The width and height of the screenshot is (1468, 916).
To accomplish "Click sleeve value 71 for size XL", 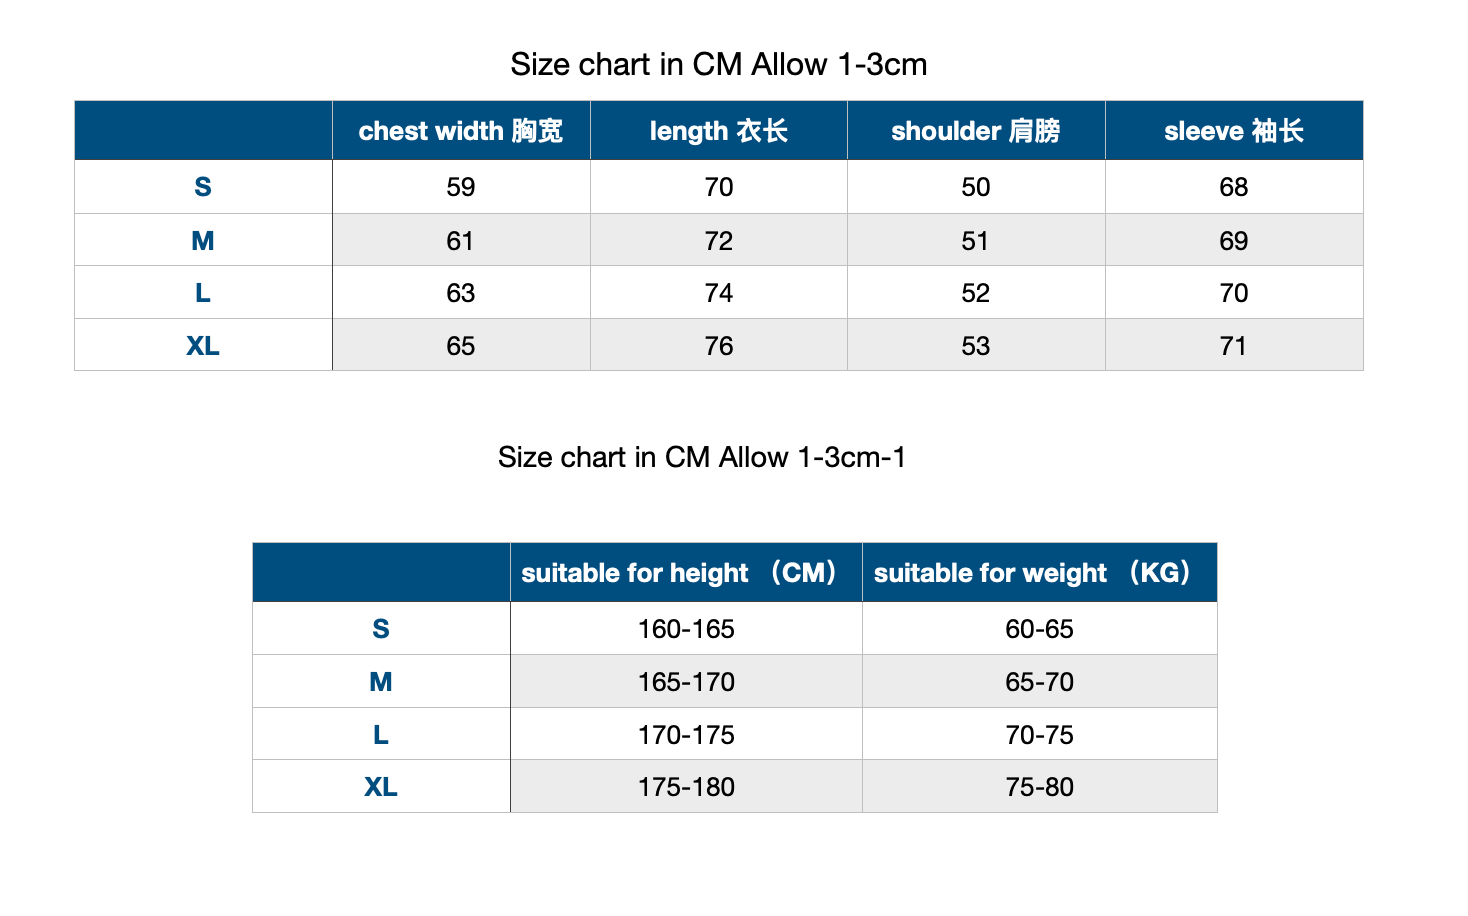I will coord(1234,346).
